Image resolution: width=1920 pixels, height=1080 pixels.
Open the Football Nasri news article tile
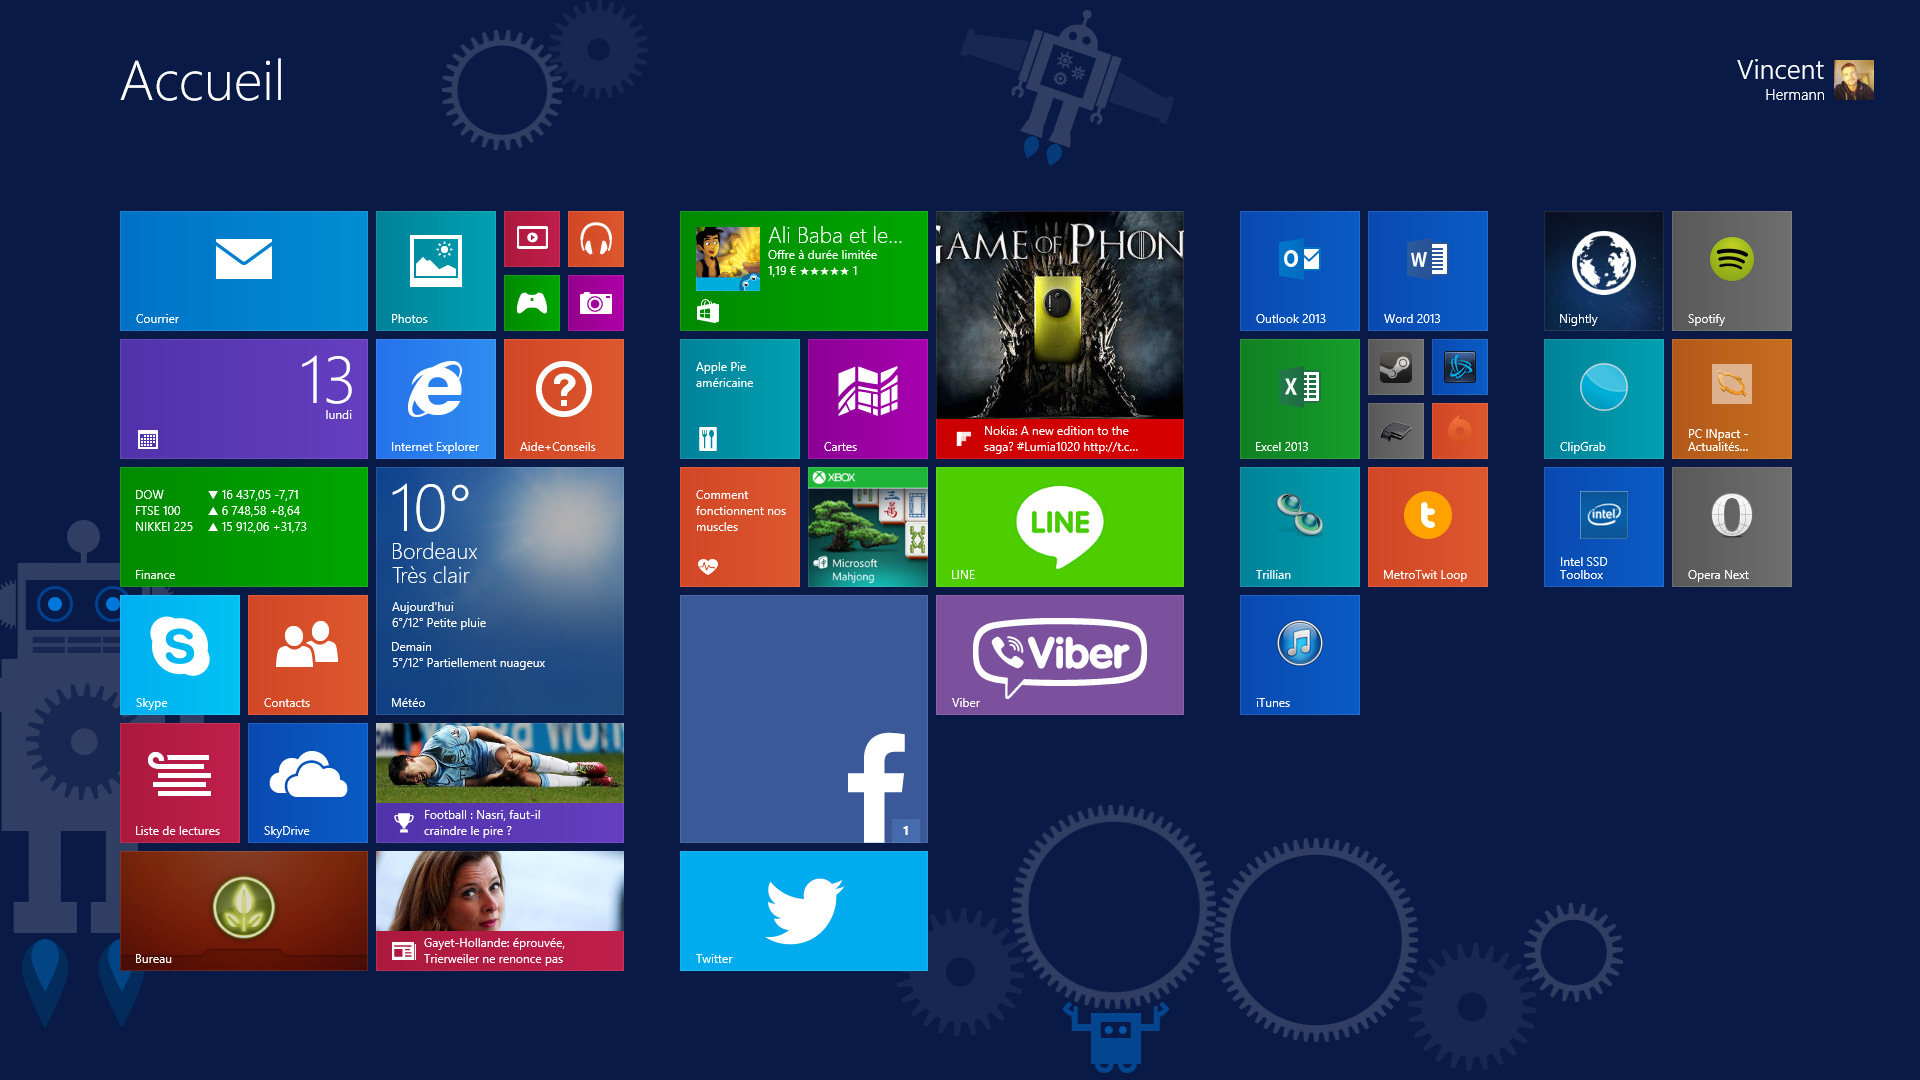point(499,782)
